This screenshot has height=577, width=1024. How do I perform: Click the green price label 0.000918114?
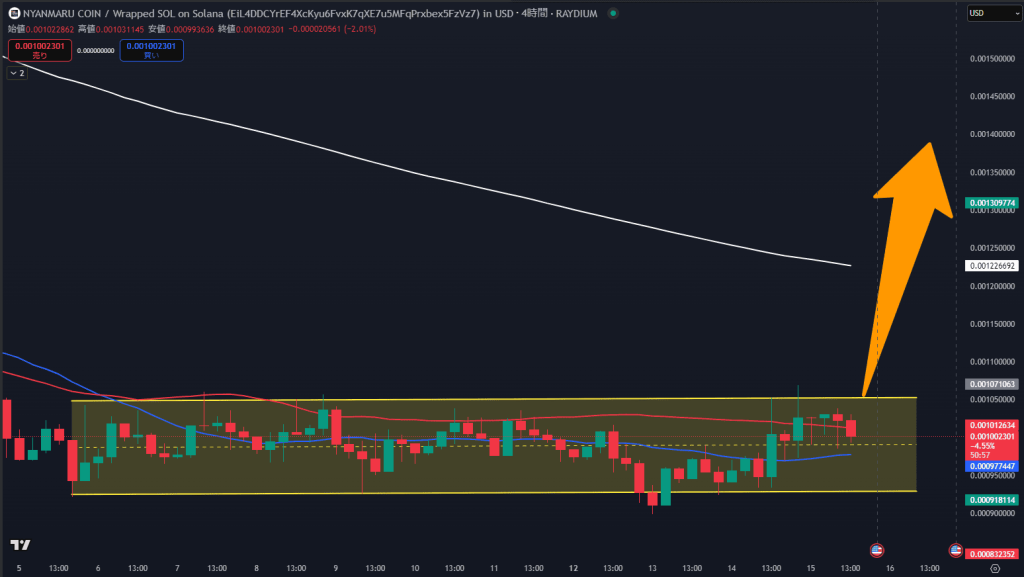click(992, 500)
